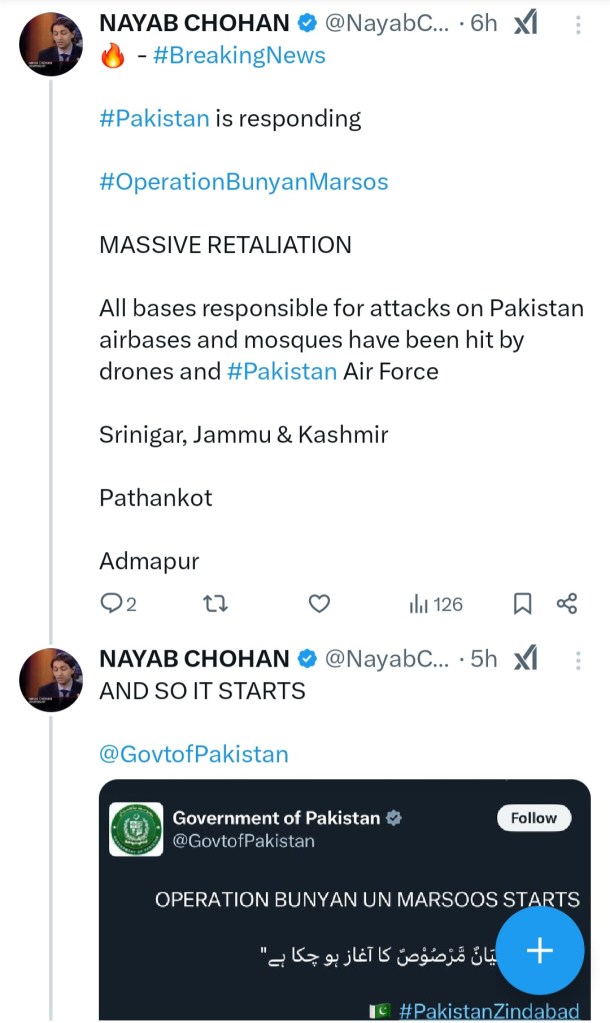The width and height of the screenshot is (610, 1023).
Task: Open #PakistanZindabad hashtag in quoted tweet
Action: click(488, 1012)
